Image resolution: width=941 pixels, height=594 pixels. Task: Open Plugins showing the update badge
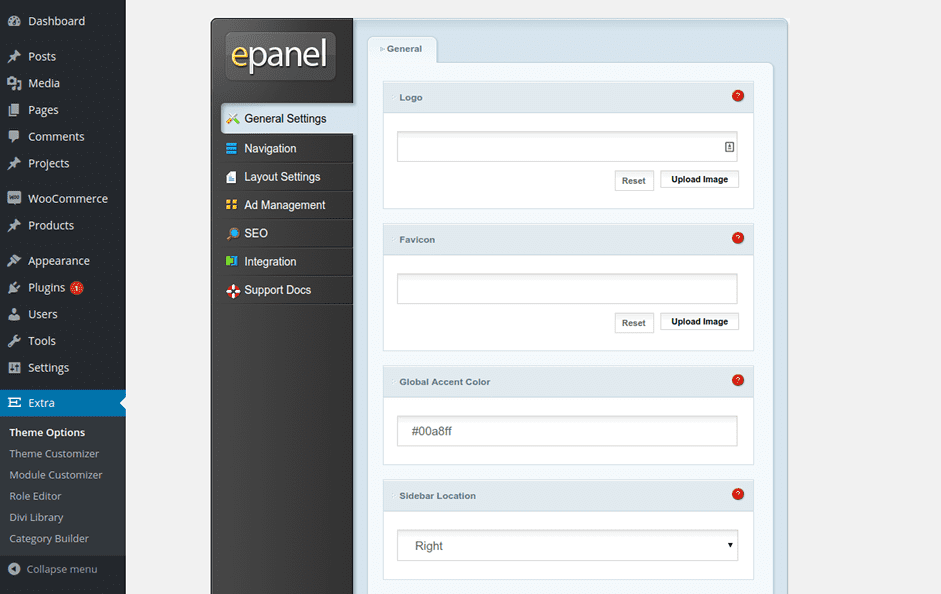coord(42,287)
